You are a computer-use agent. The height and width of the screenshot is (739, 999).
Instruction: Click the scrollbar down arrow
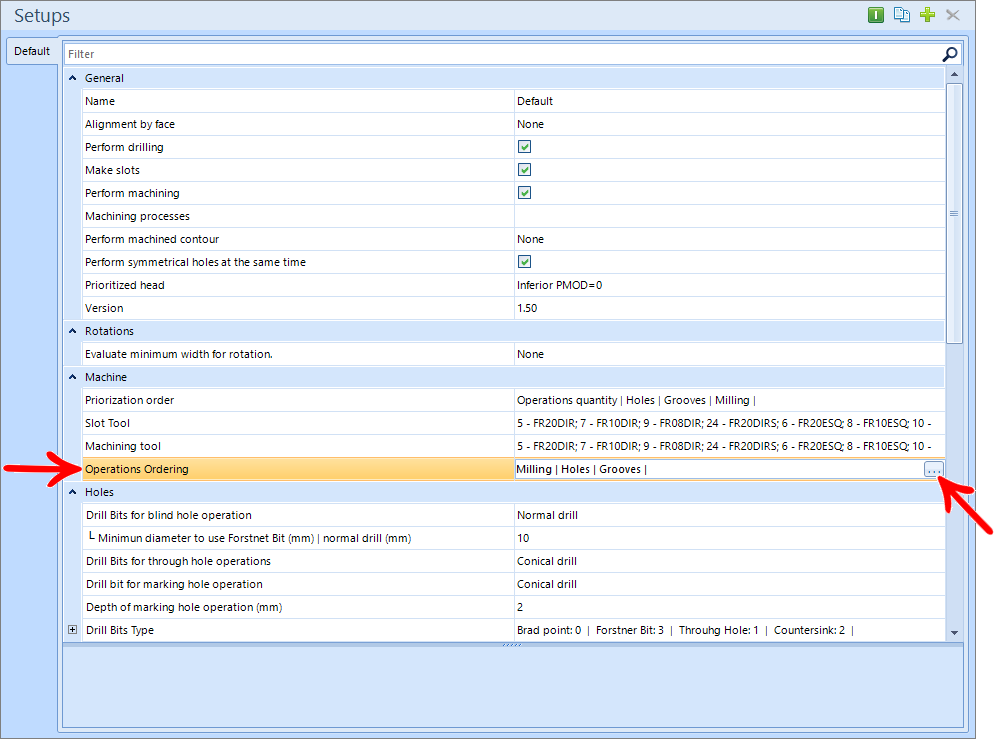point(954,633)
